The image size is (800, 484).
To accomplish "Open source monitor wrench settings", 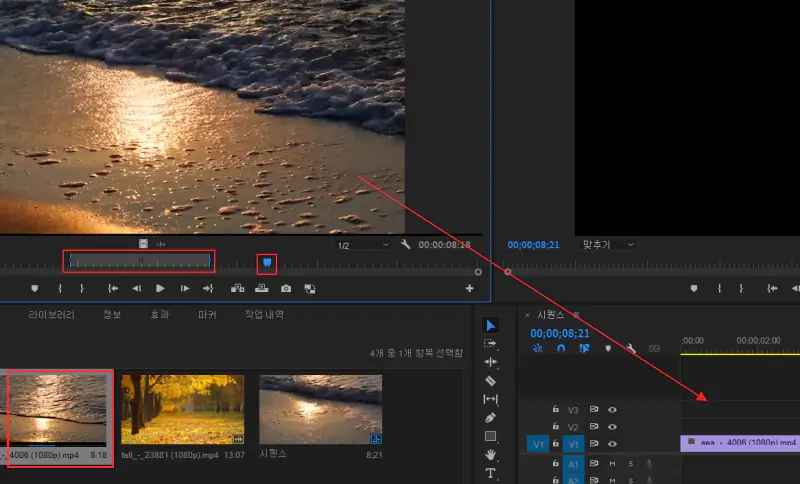I will click(405, 244).
